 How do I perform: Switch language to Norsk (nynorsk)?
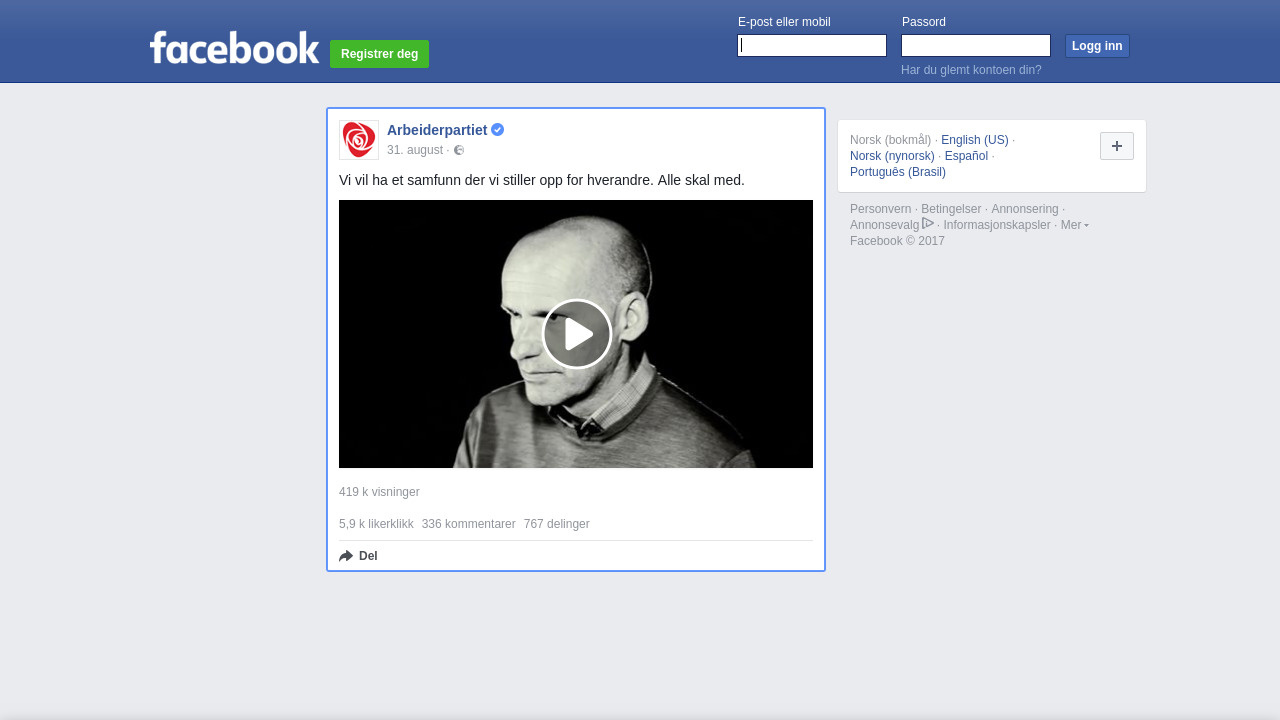892,156
